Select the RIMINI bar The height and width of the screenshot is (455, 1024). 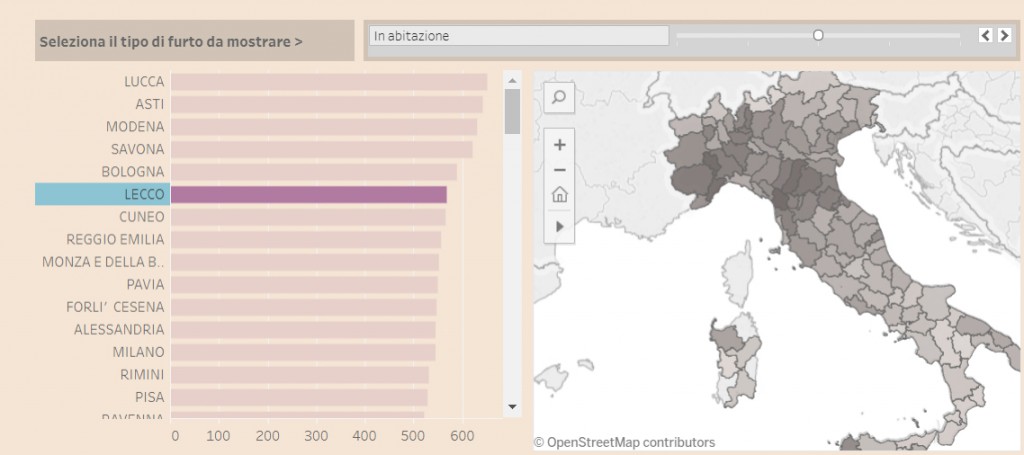point(300,375)
